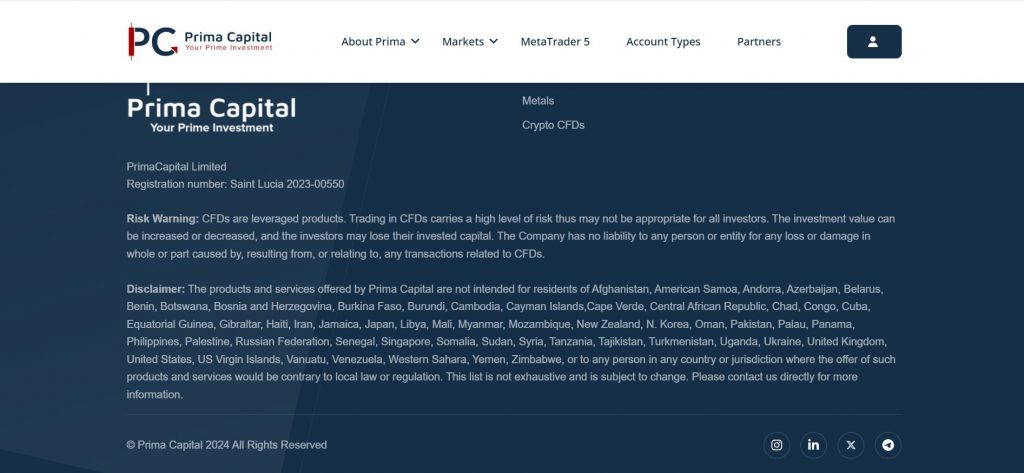This screenshot has width=1024, height=473.
Task: Open the Markets menu
Action: click(x=463, y=42)
